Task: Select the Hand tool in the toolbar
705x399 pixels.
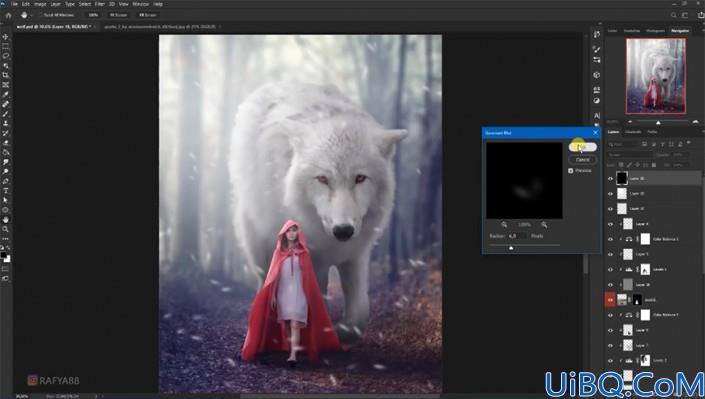Action: tap(5, 220)
